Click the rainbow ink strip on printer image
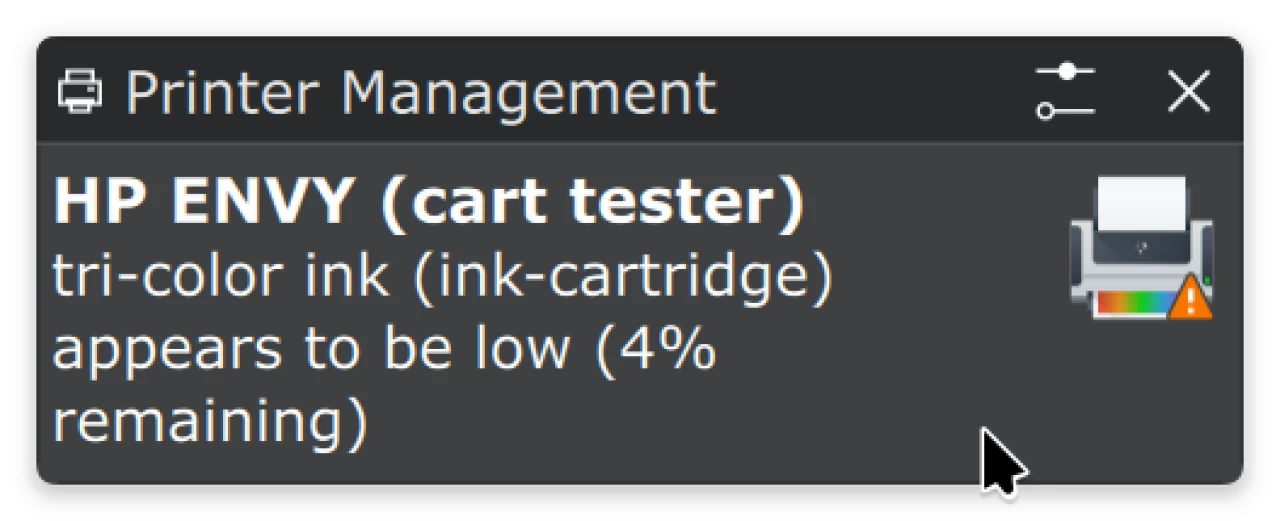Viewport: 1280px width, 521px height. (x=1131, y=303)
